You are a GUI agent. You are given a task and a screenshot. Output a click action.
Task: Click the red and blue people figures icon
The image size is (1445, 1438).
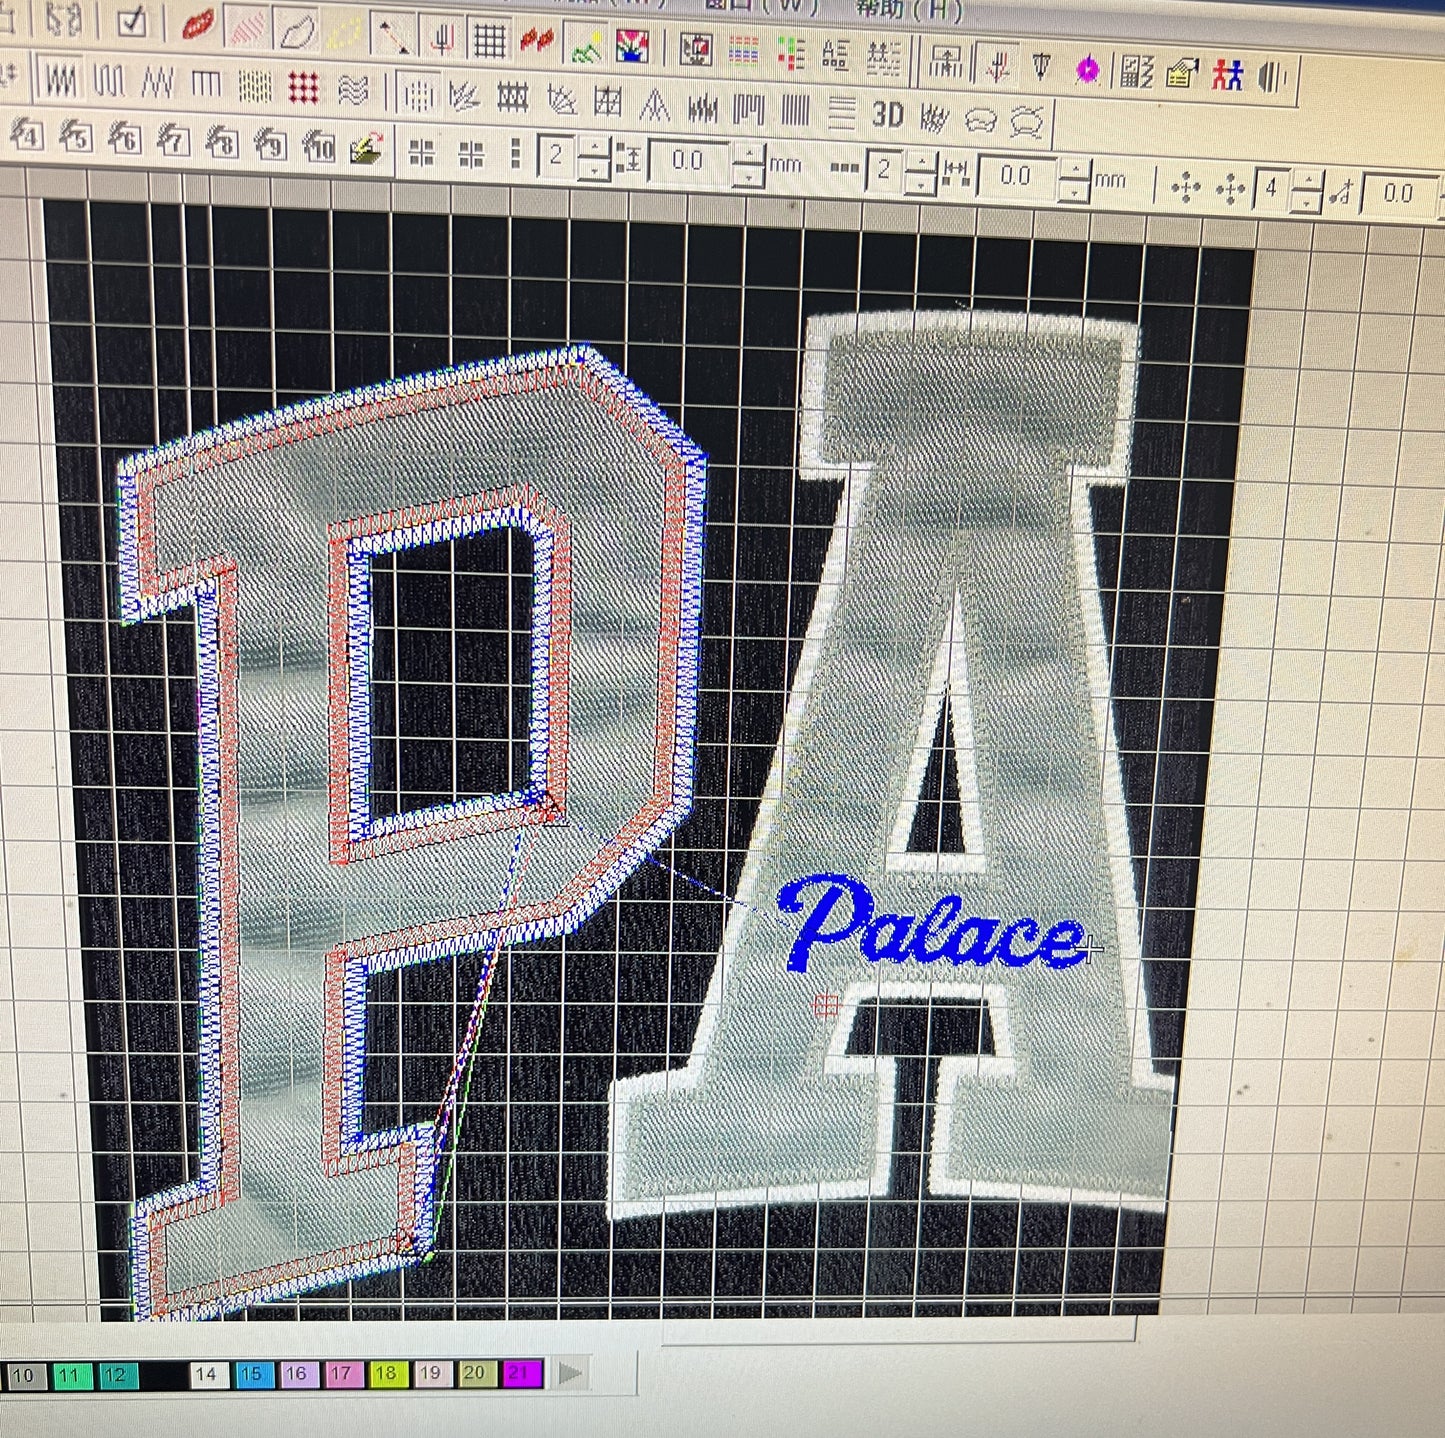[x=1227, y=75]
